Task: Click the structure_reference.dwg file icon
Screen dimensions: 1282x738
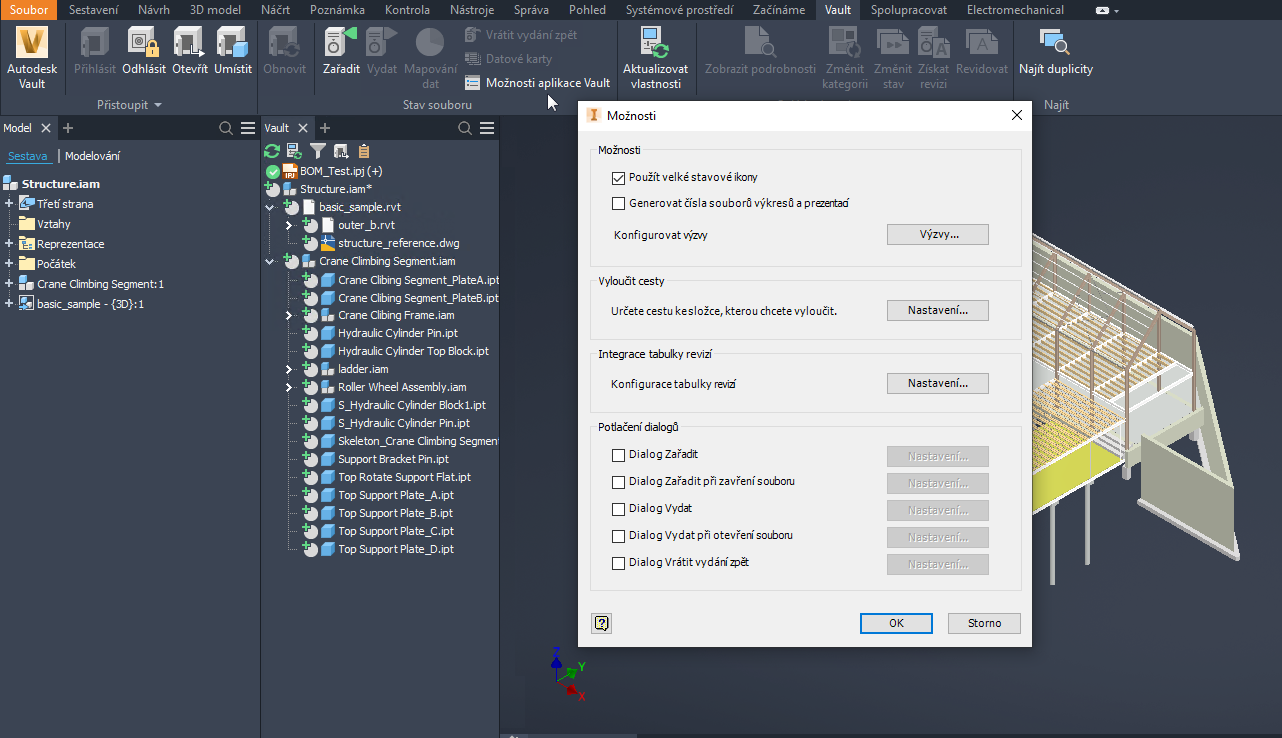Action: (x=328, y=243)
